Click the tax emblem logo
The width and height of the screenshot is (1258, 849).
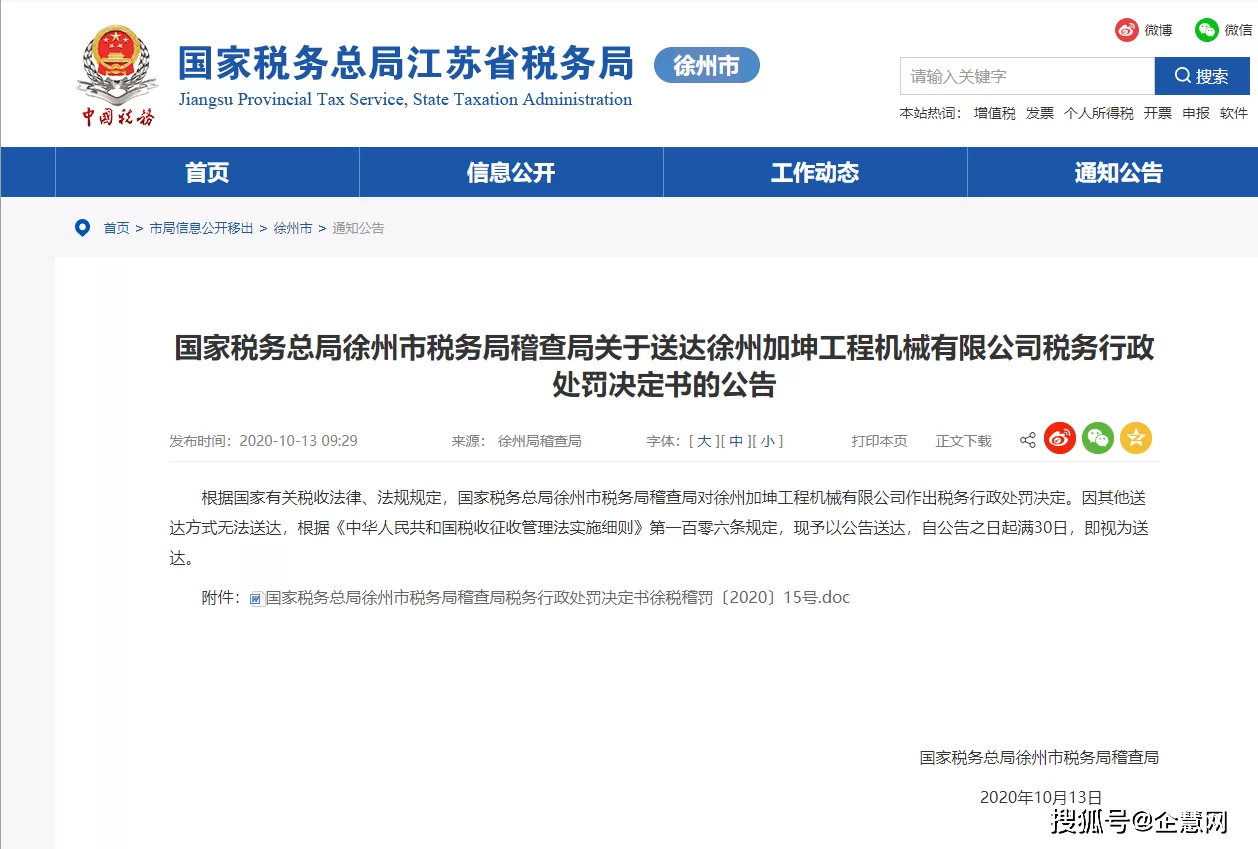(x=118, y=75)
